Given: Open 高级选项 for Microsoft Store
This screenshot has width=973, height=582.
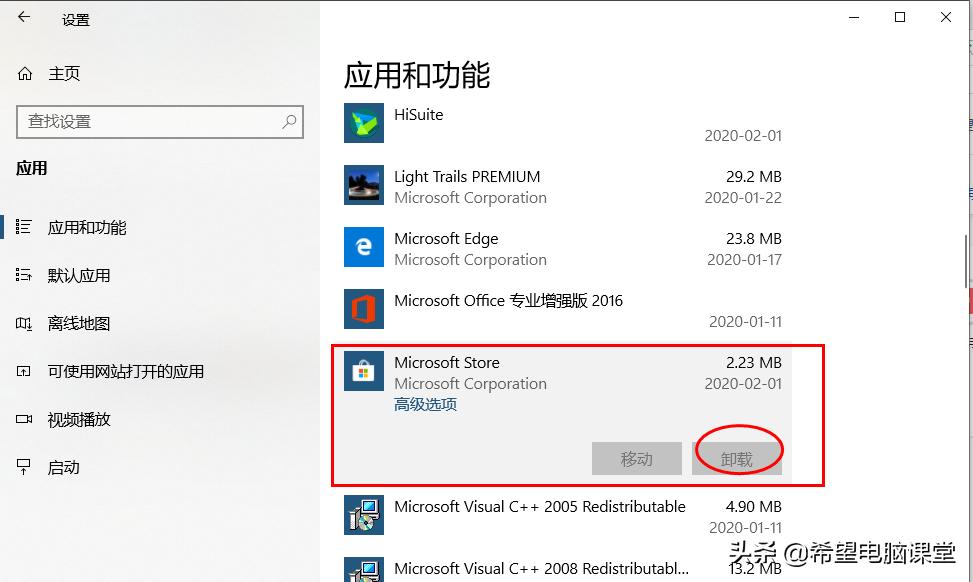Looking at the screenshot, I should (424, 404).
